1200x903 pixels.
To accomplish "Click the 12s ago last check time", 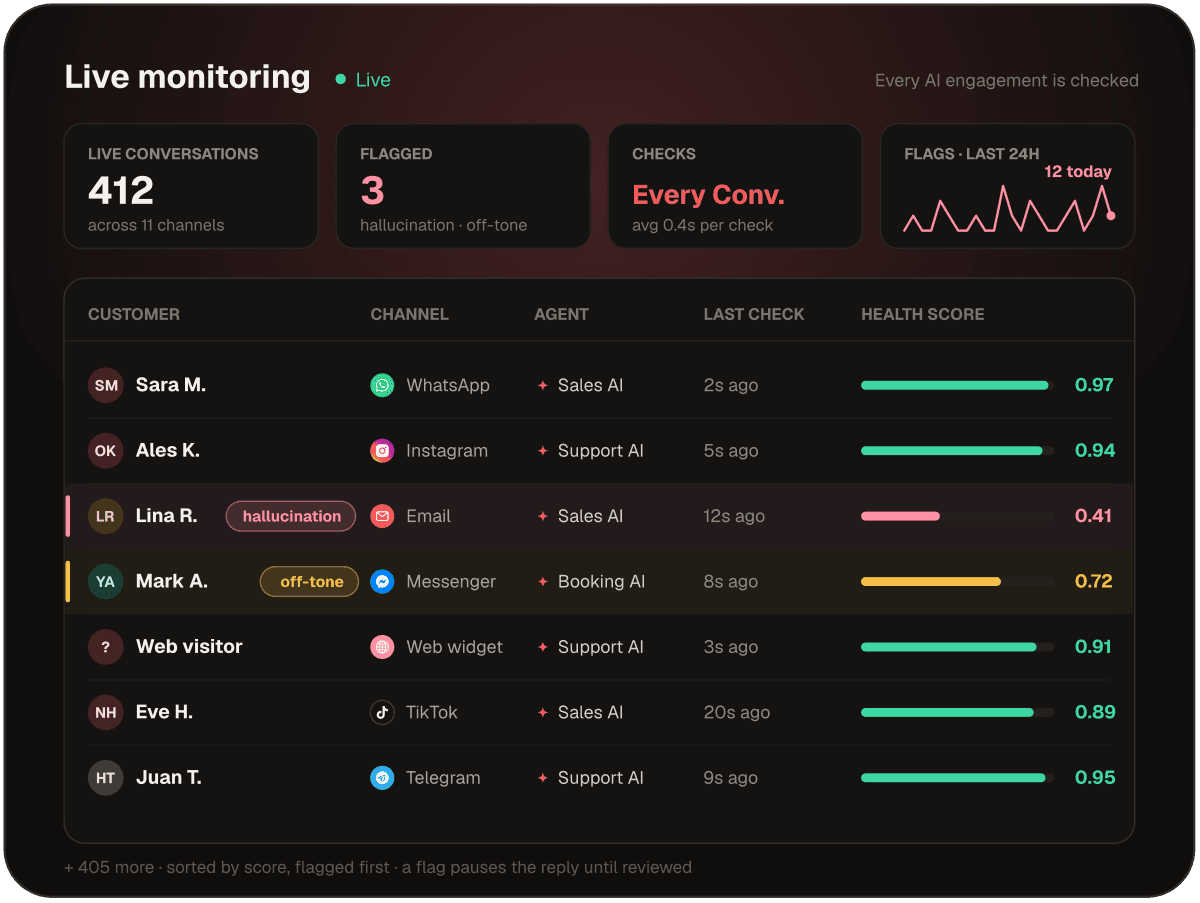I will pos(734,516).
